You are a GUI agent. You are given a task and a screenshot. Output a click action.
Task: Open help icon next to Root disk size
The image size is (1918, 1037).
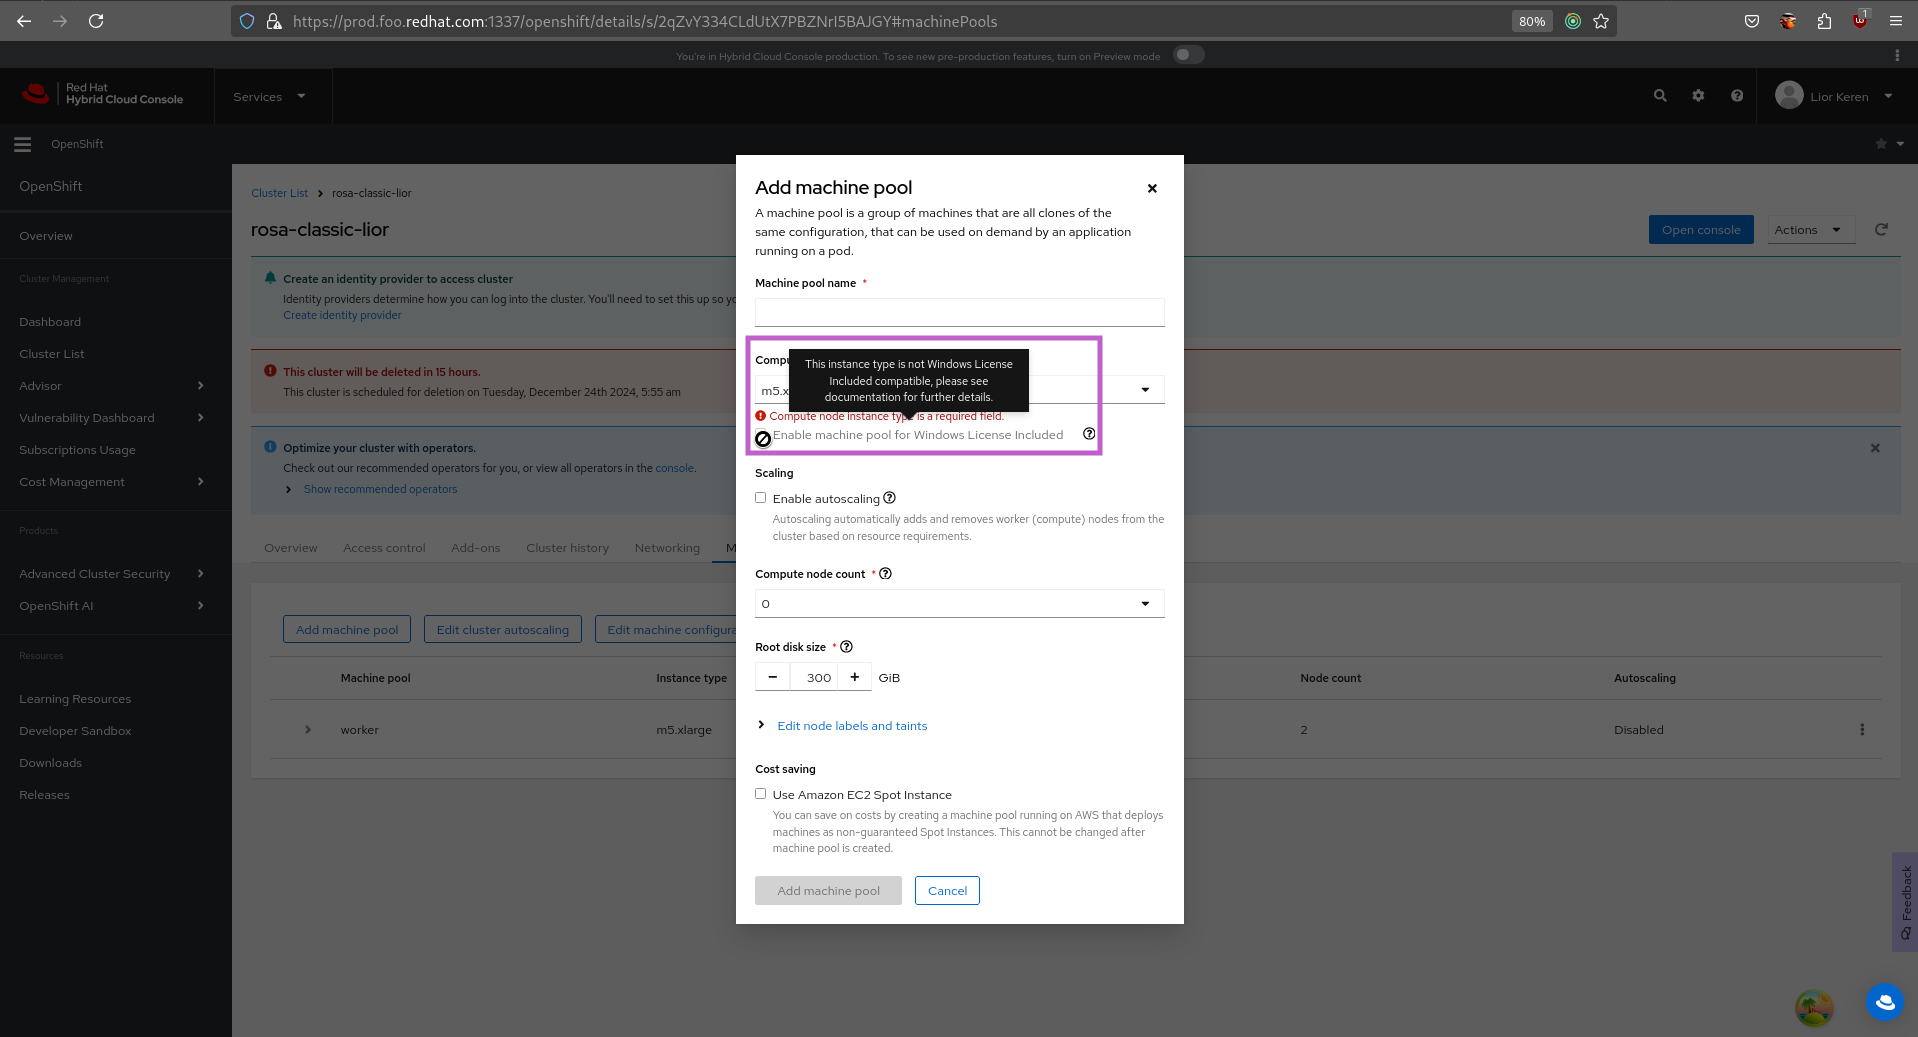tap(846, 647)
